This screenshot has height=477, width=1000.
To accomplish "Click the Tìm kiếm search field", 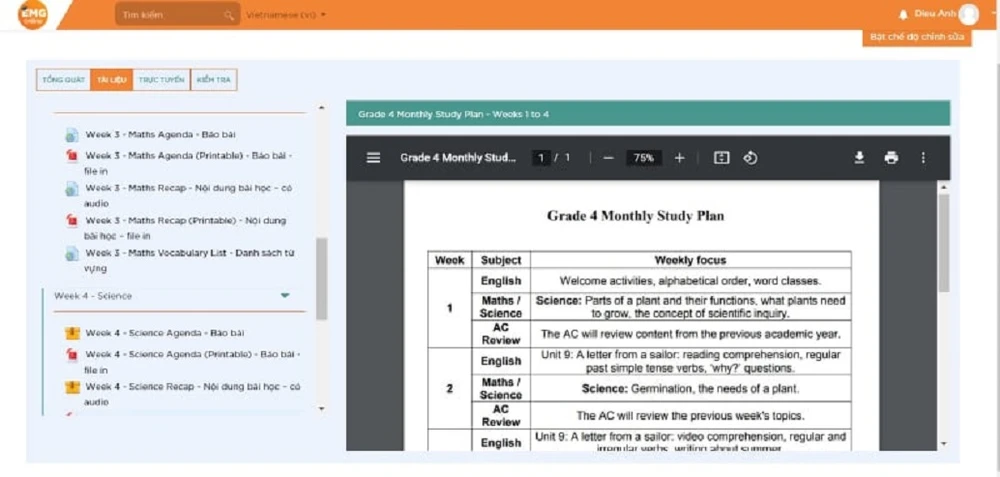I will tap(170, 15).
